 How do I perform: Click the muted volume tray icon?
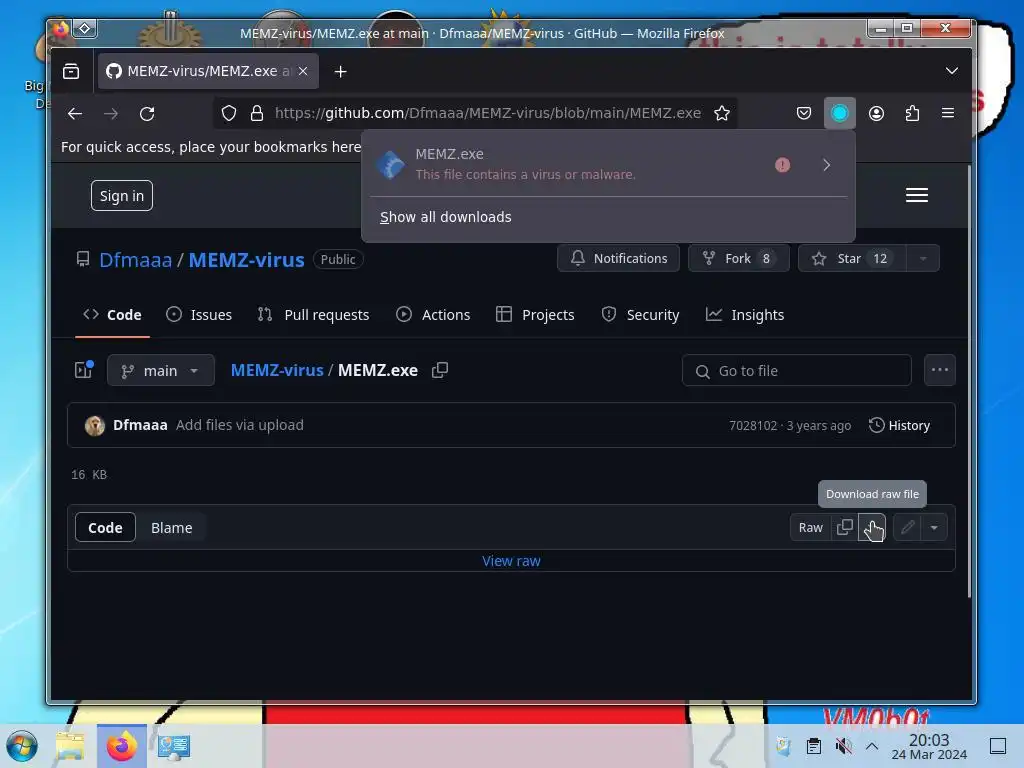tap(844, 746)
